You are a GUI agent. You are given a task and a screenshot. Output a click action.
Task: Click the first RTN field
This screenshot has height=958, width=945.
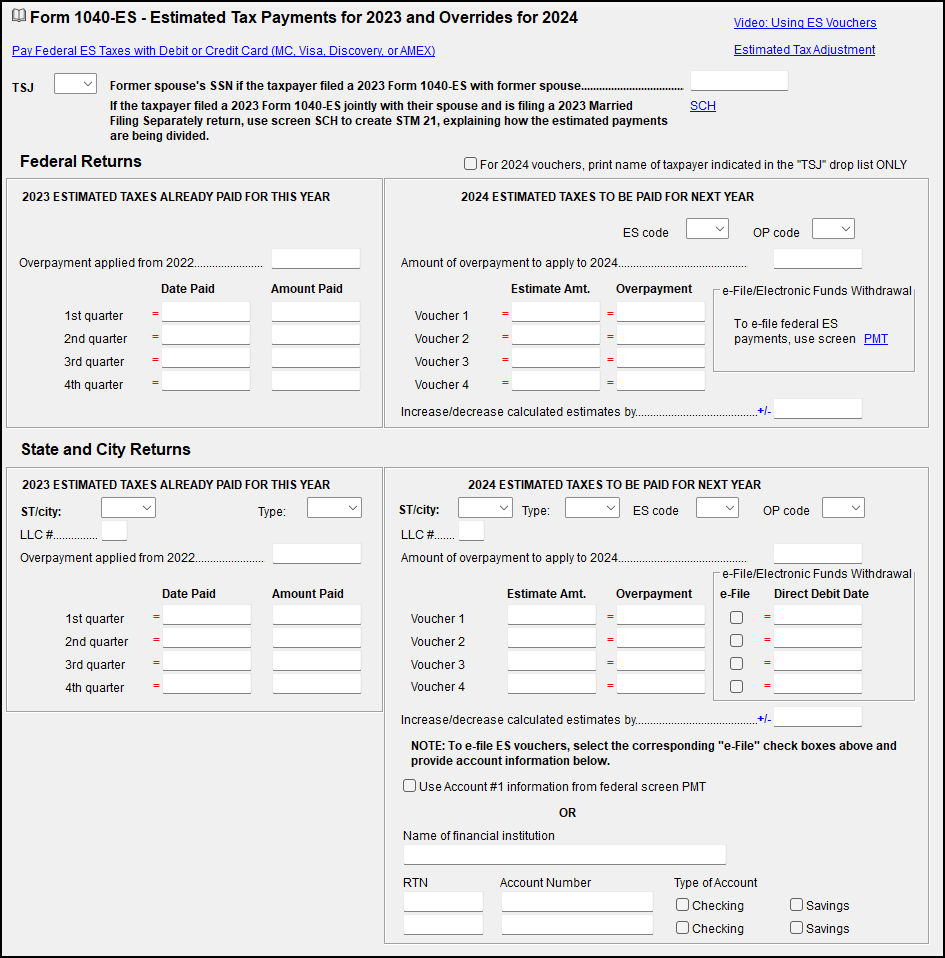coord(443,902)
